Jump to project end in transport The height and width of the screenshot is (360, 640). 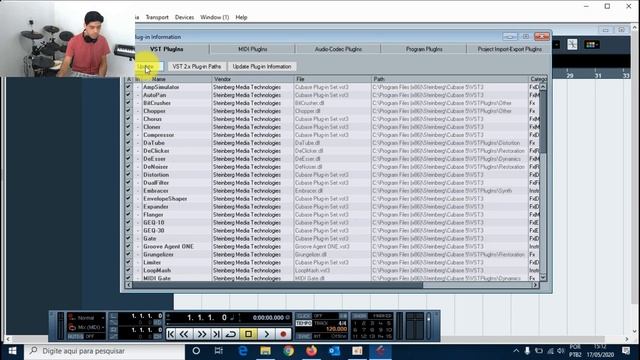216,334
